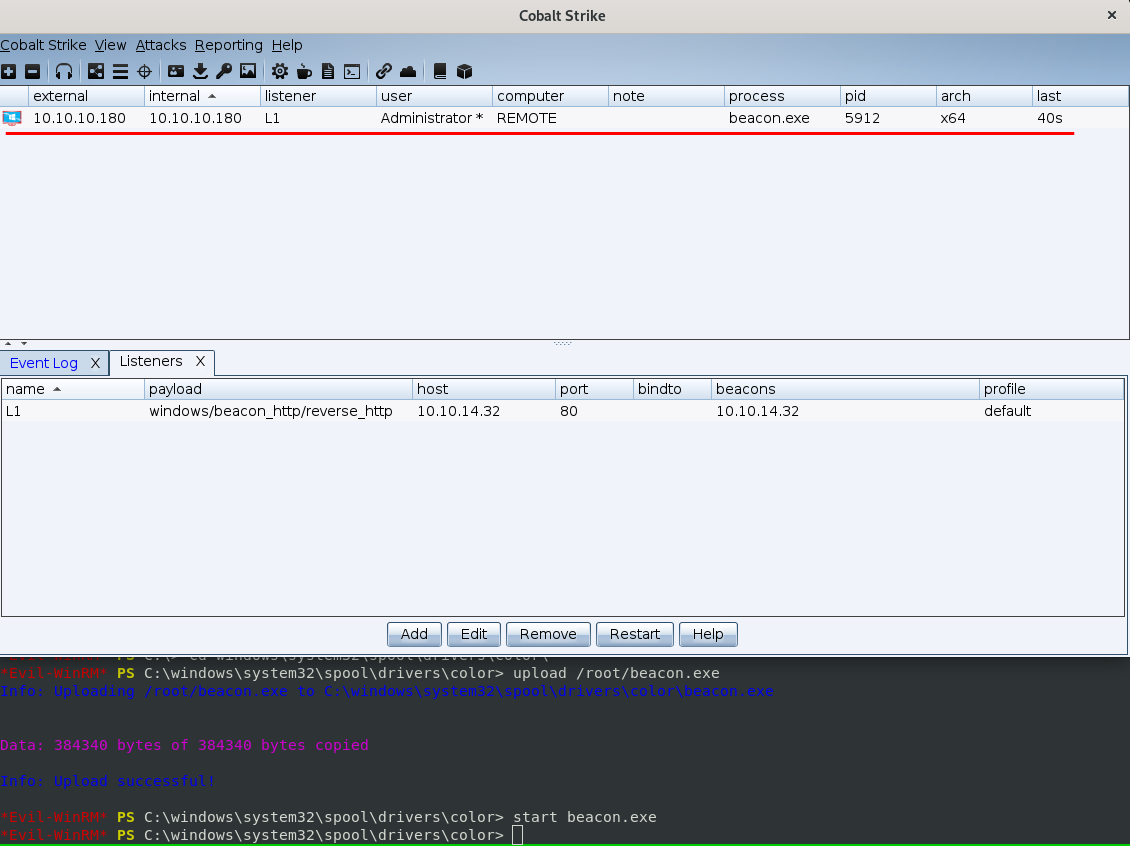Open credentials ID card icon
The width and height of the screenshot is (1130, 846).
pyautogui.click(x=176, y=71)
